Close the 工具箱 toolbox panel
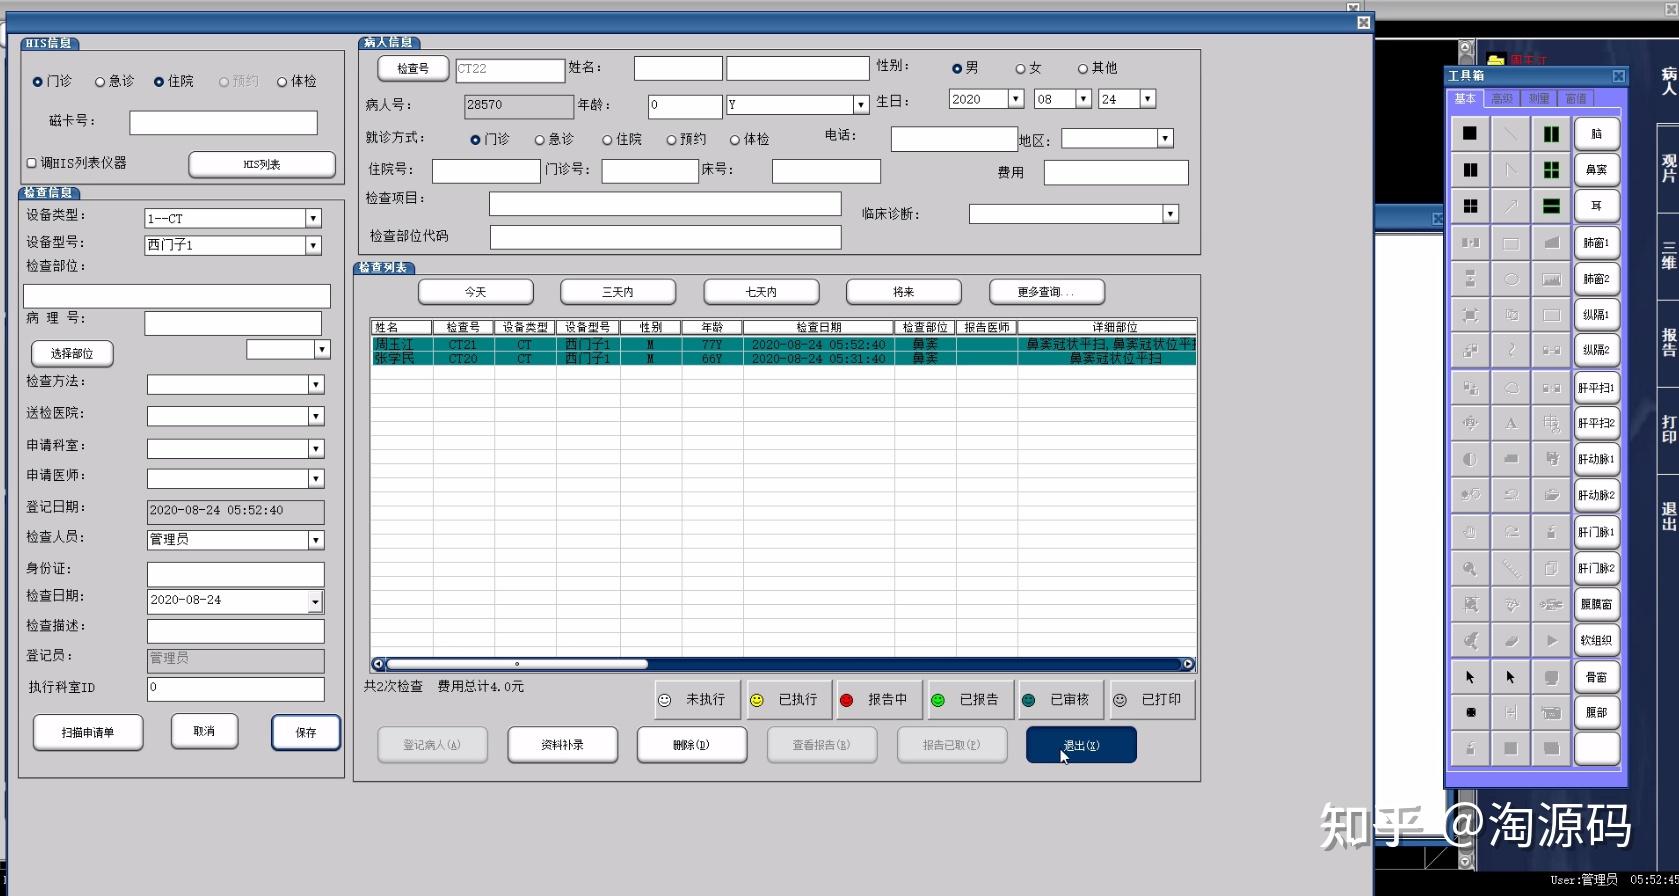 click(x=1618, y=76)
